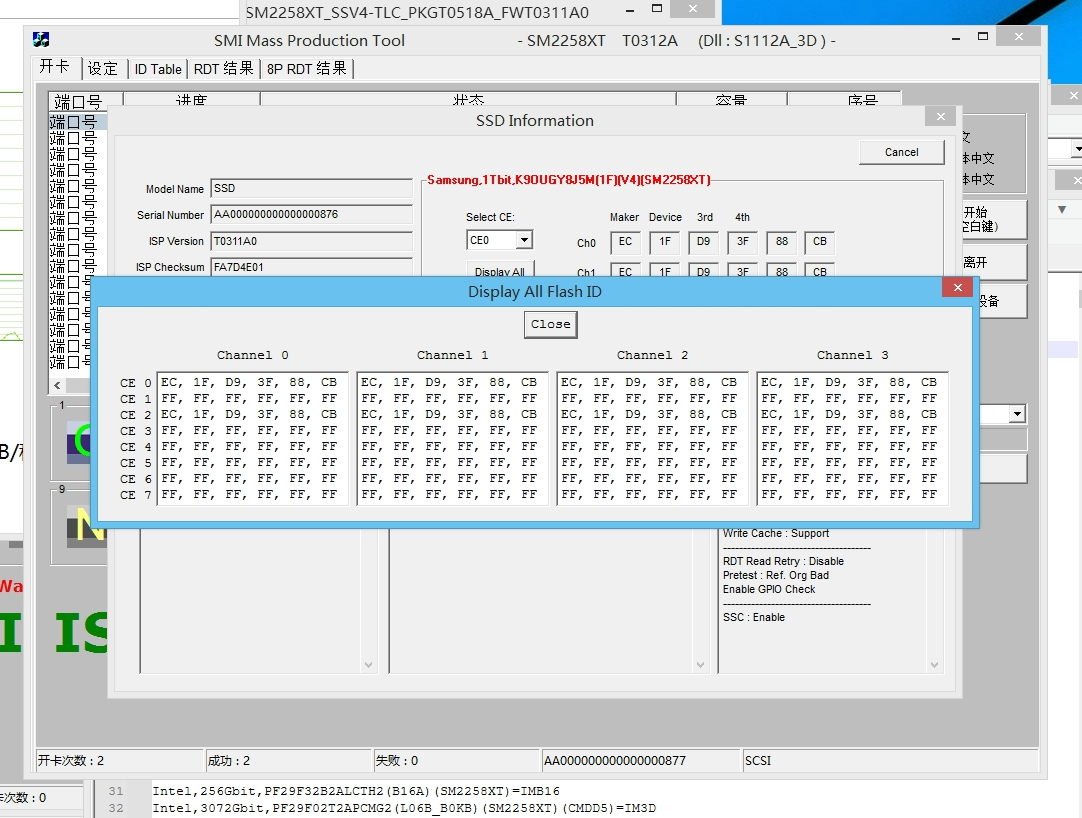Click the SMI Mass Production Tool title icon
The width and height of the screenshot is (1082, 818).
[41, 40]
